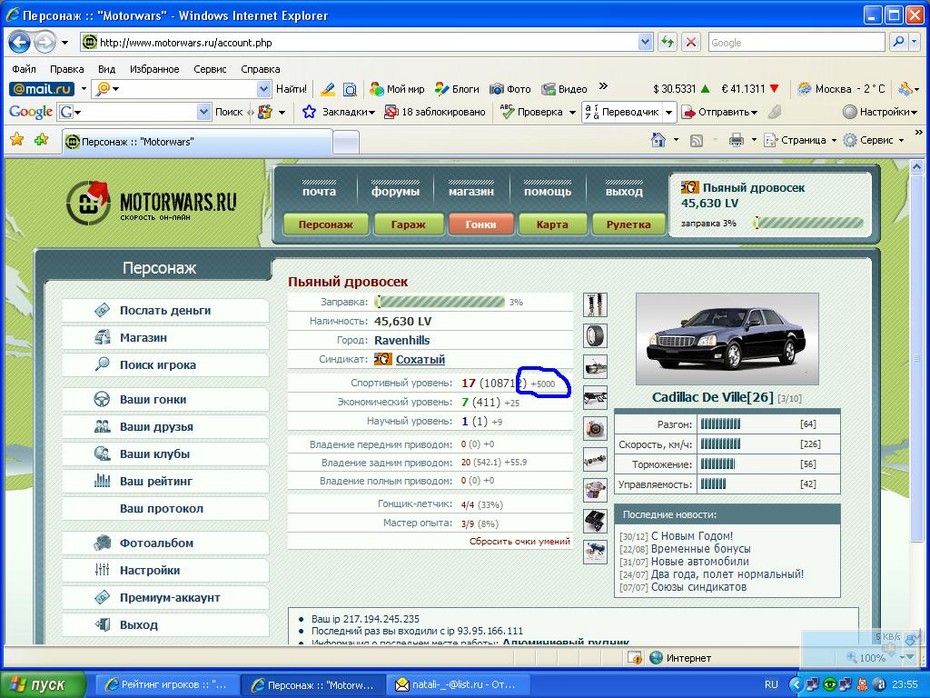Open Фото in mail.ru toolbar
Image resolution: width=930 pixels, height=698 pixels.
point(510,89)
